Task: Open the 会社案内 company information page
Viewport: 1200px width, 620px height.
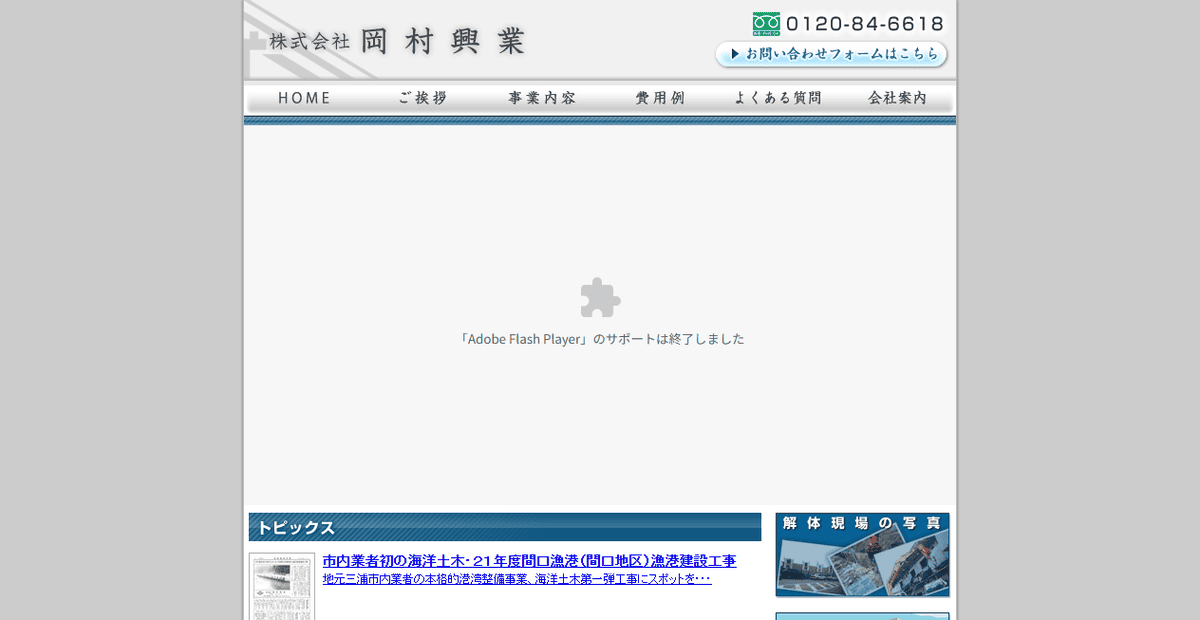Action: click(x=899, y=97)
